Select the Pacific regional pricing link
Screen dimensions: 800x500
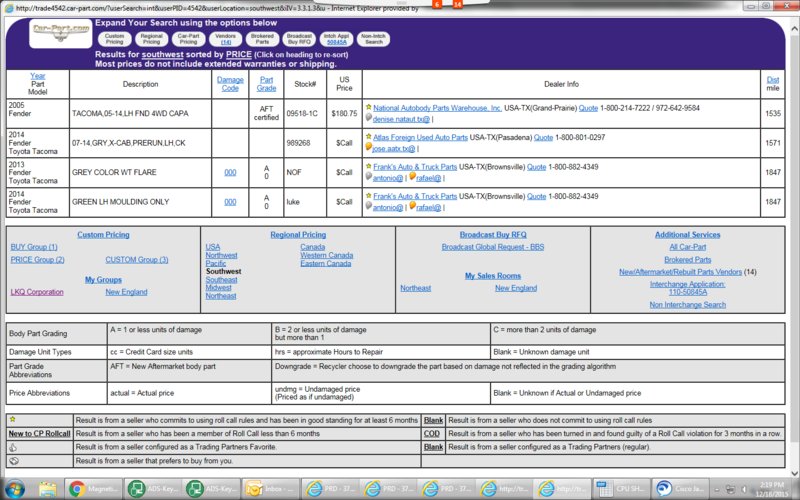click(x=216, y=263)
